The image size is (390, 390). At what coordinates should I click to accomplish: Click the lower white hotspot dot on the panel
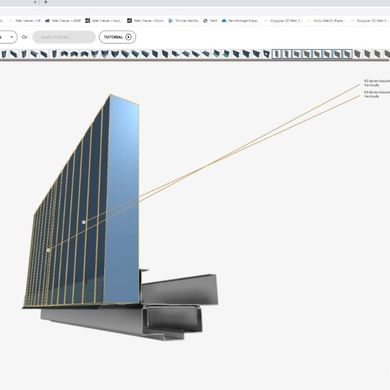[x=49, y=250]
